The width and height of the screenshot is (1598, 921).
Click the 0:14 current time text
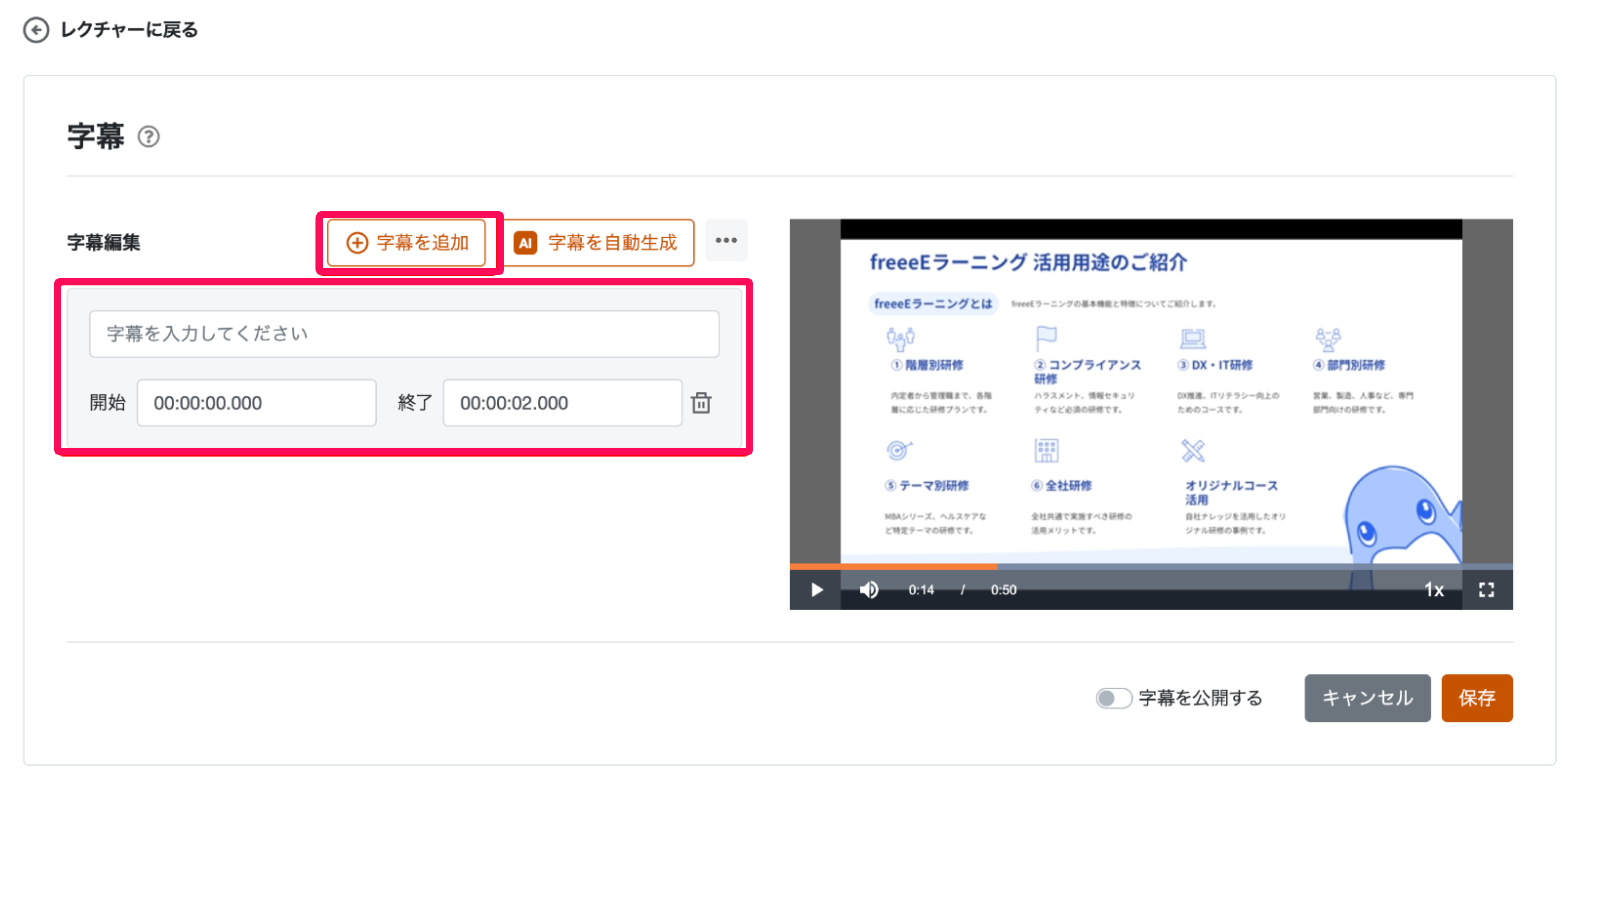921,590
